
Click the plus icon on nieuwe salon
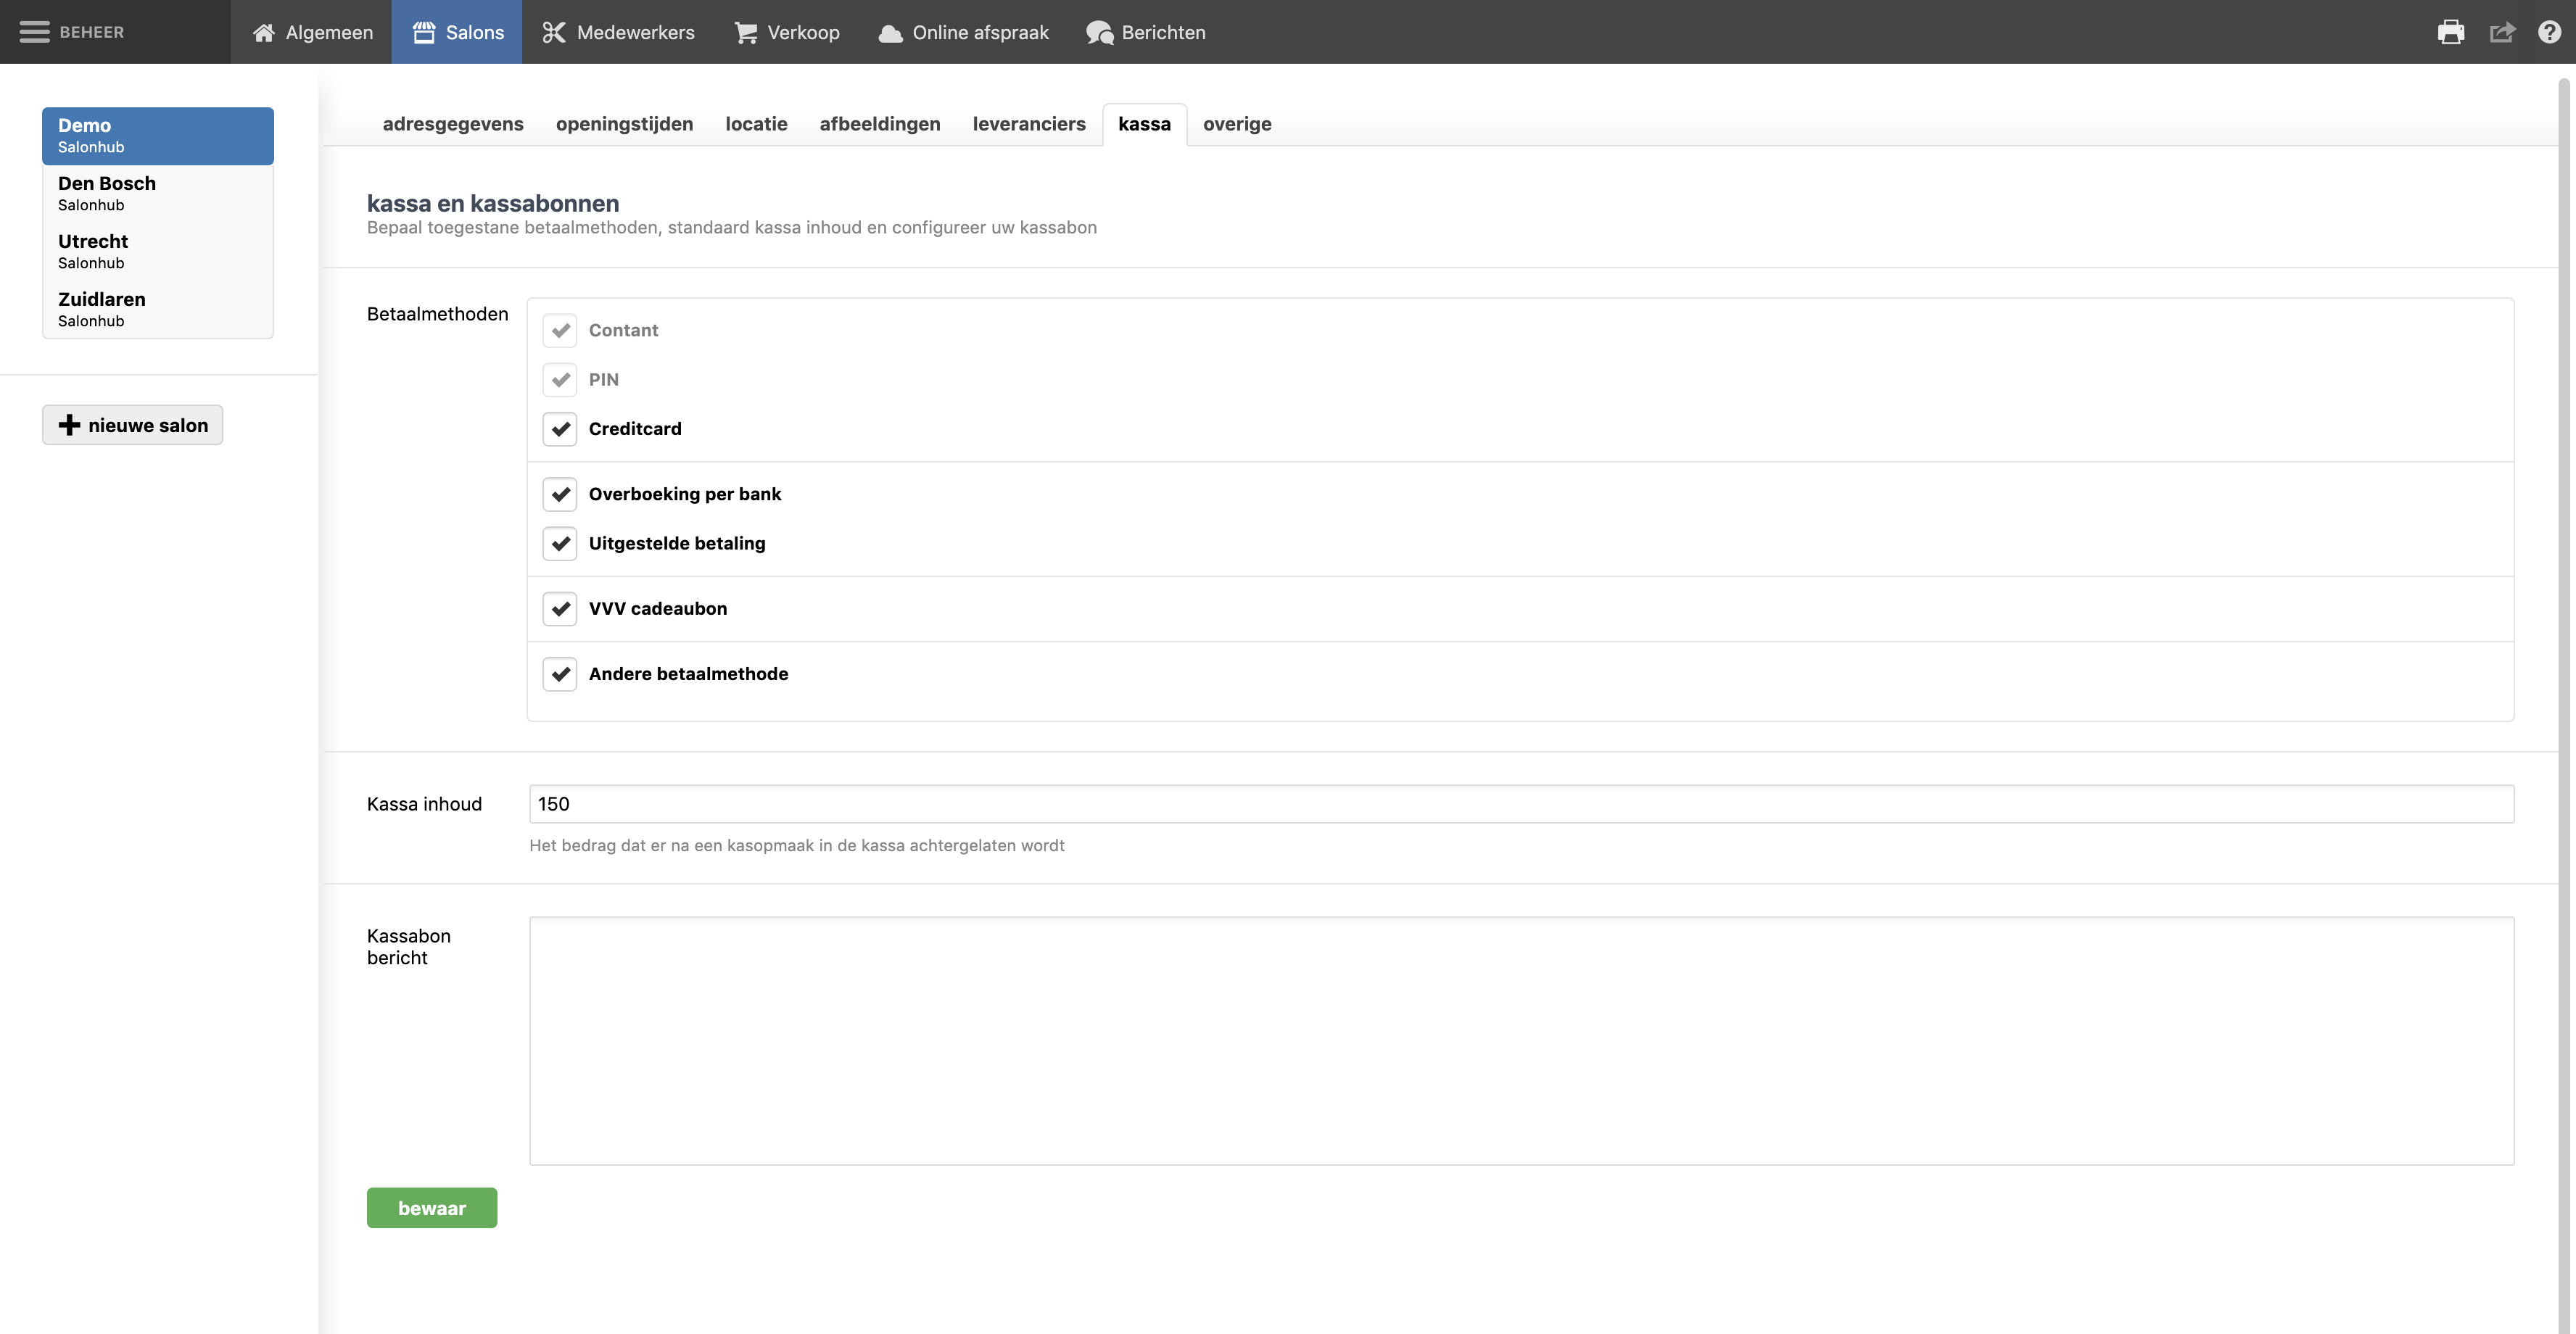tap(69, 425)
